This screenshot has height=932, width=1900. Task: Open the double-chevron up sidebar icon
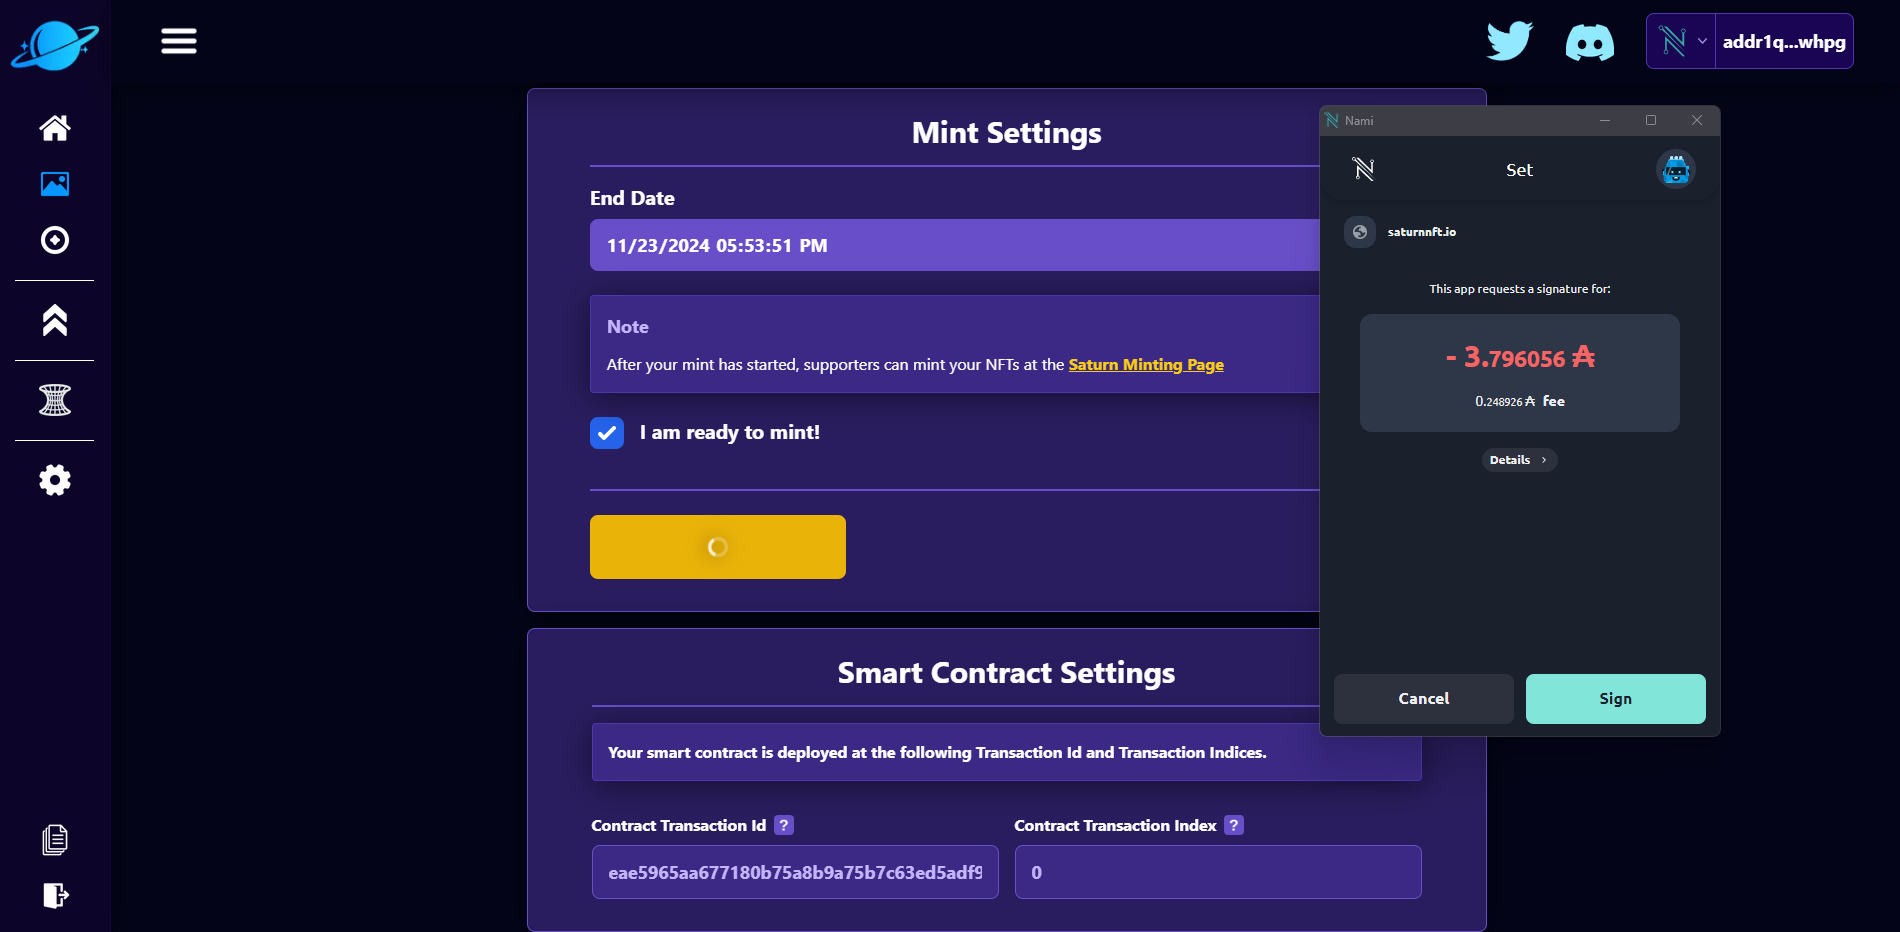coord(55,320)
